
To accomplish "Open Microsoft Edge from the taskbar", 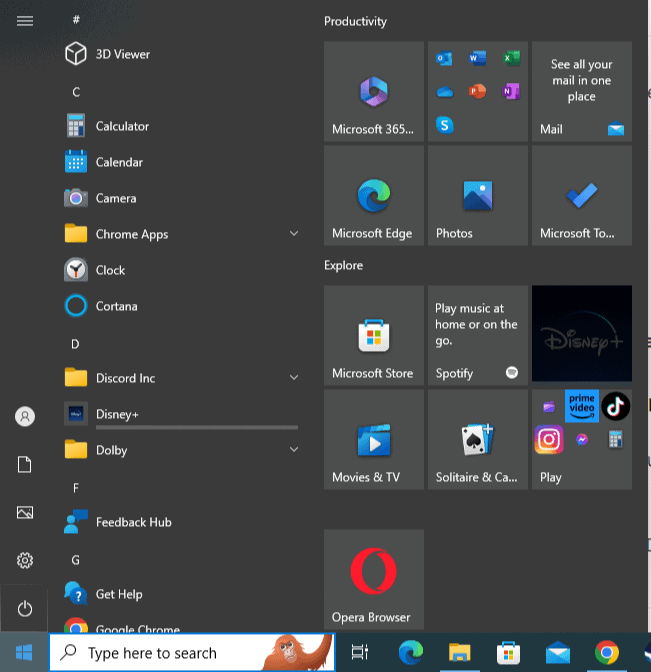I will 411,652.
